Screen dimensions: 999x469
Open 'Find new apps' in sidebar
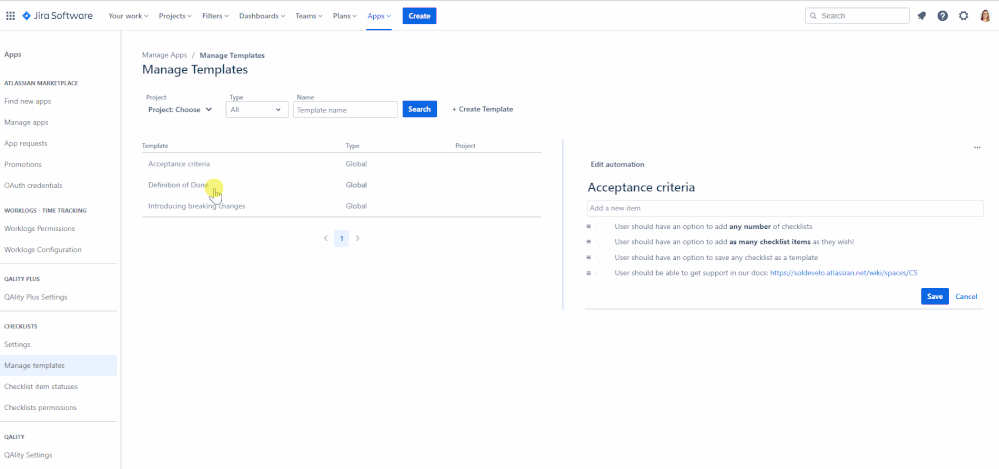pos(27,101)
